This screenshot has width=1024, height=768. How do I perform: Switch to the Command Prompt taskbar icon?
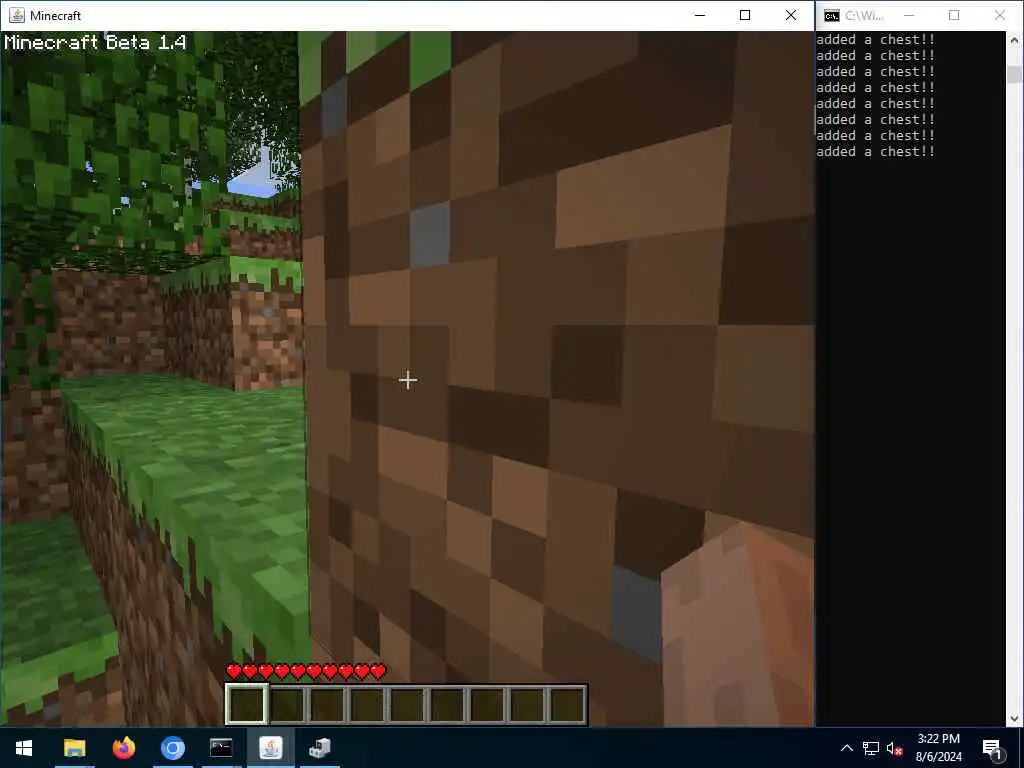tap(221, 748)
